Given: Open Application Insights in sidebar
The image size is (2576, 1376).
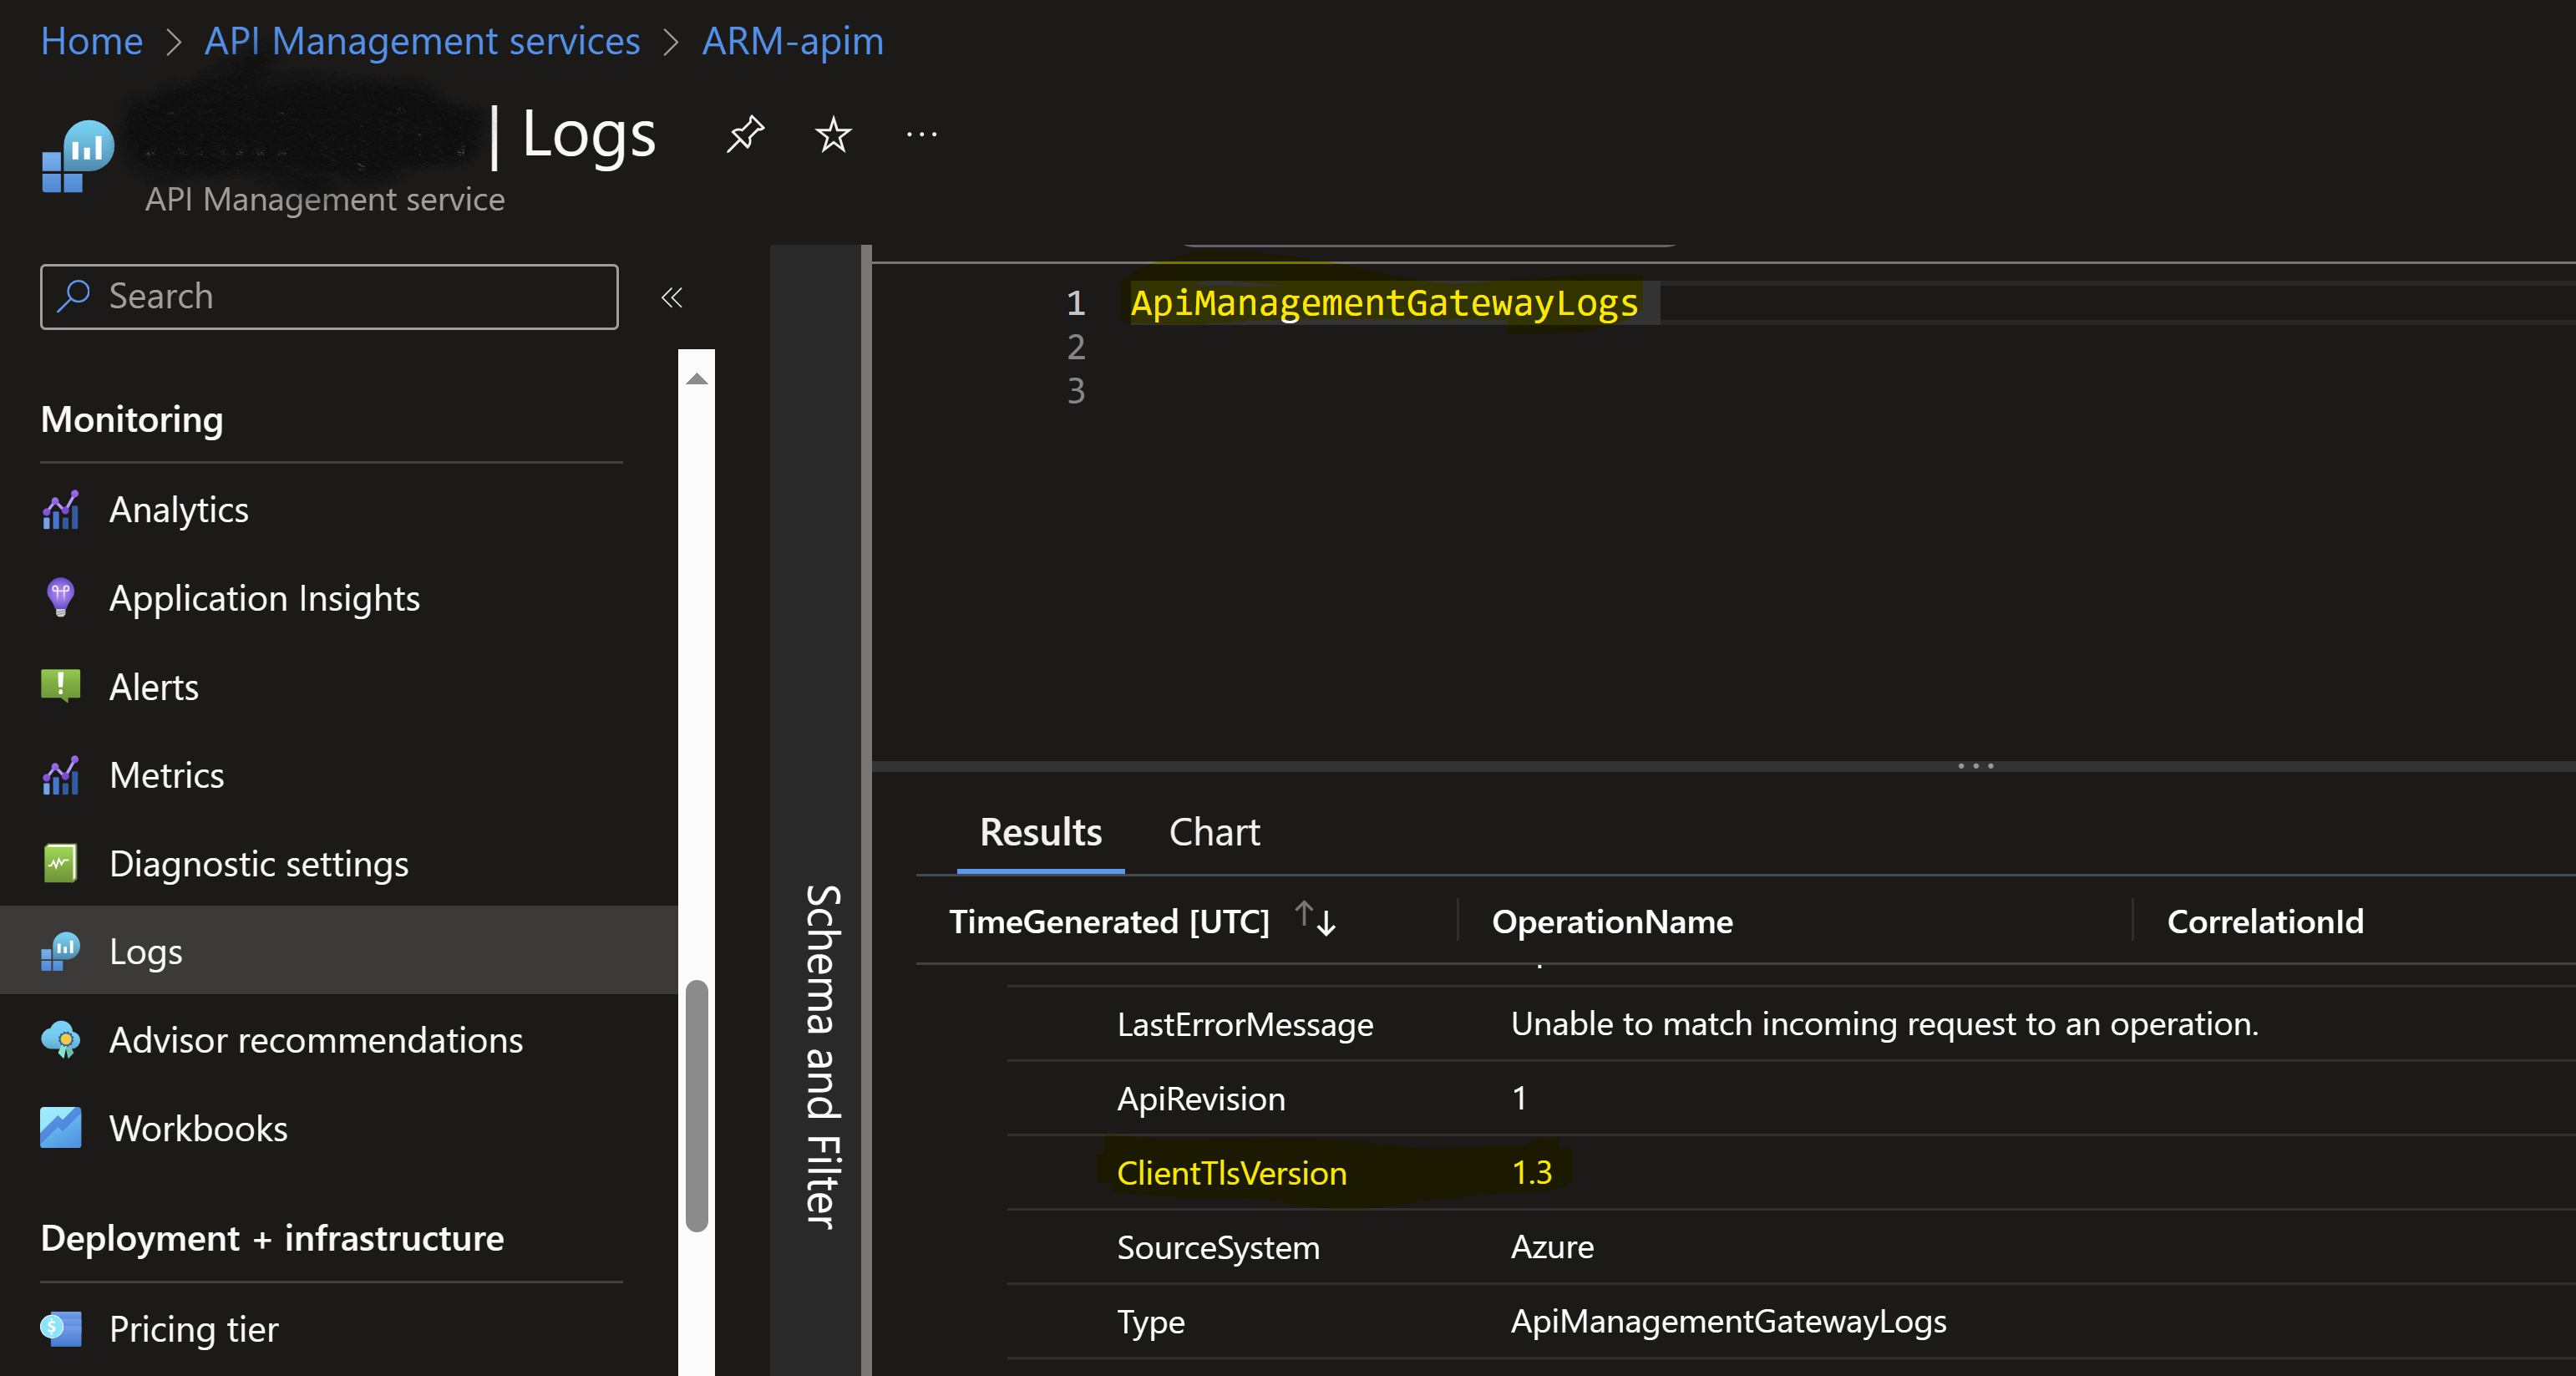Looking at the screenshot, I should [x=264, y=598].
